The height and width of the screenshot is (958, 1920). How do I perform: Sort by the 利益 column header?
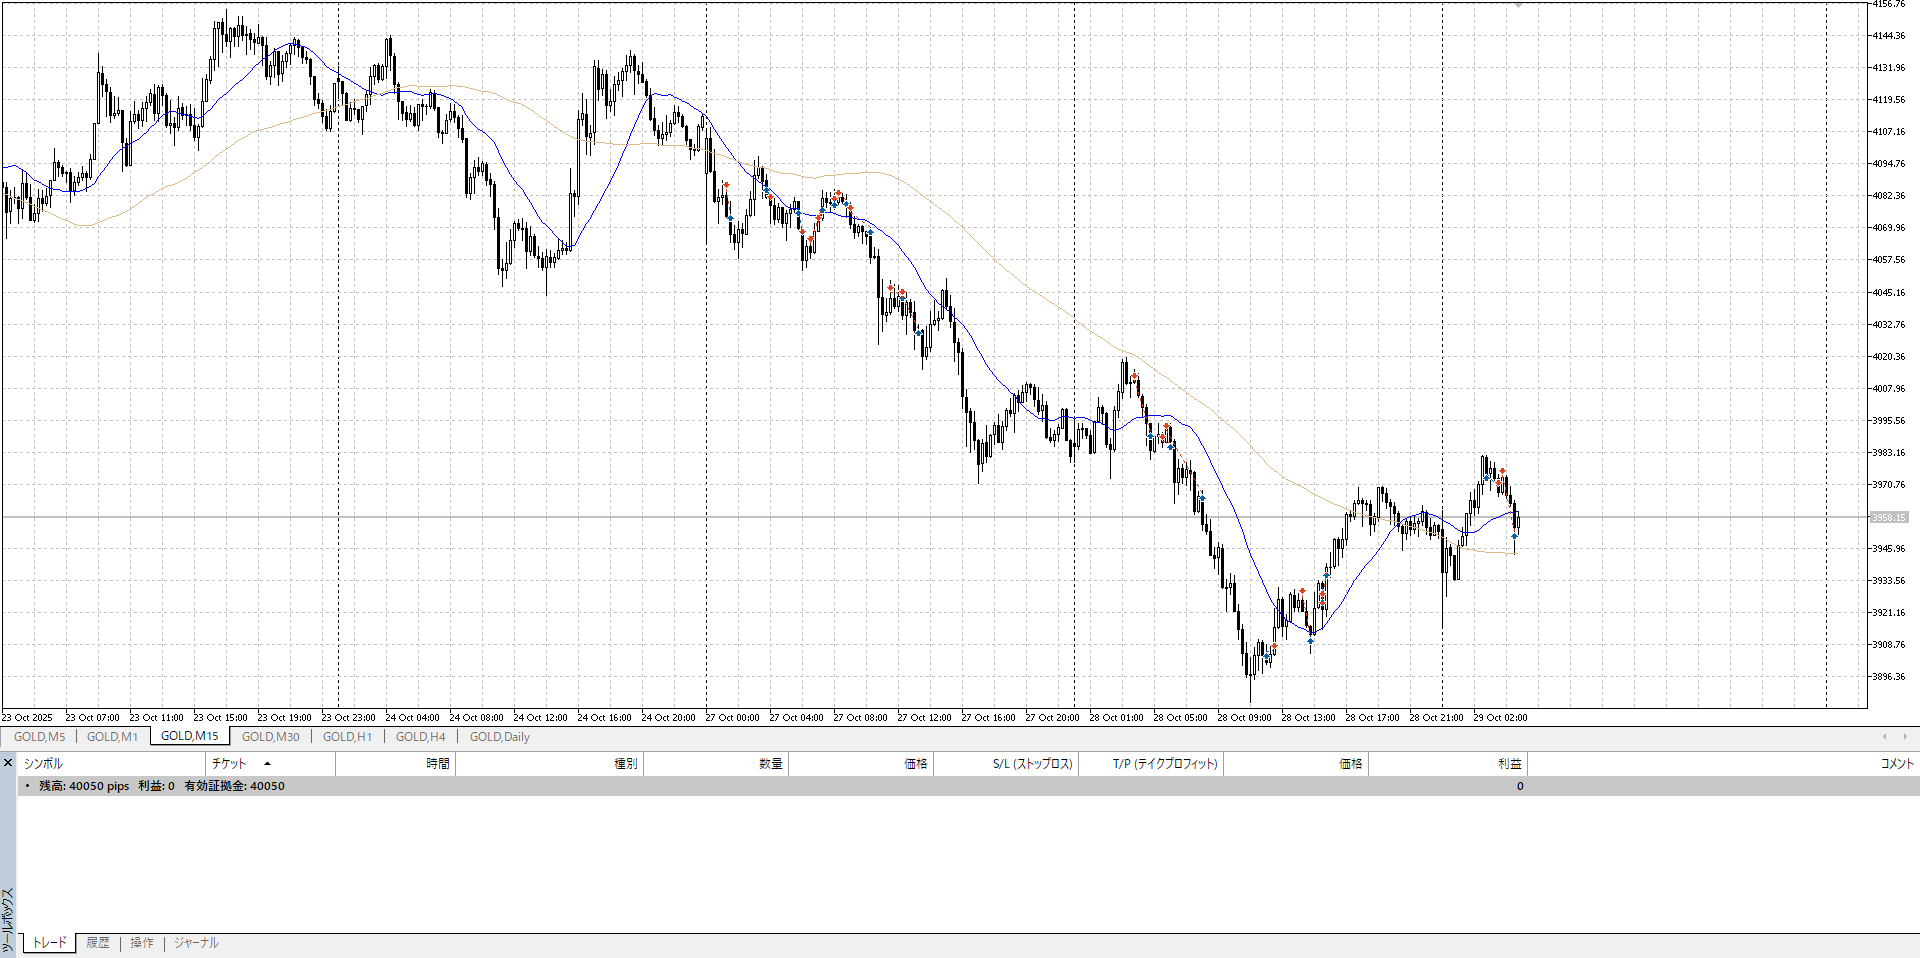tap(1508, 764)
